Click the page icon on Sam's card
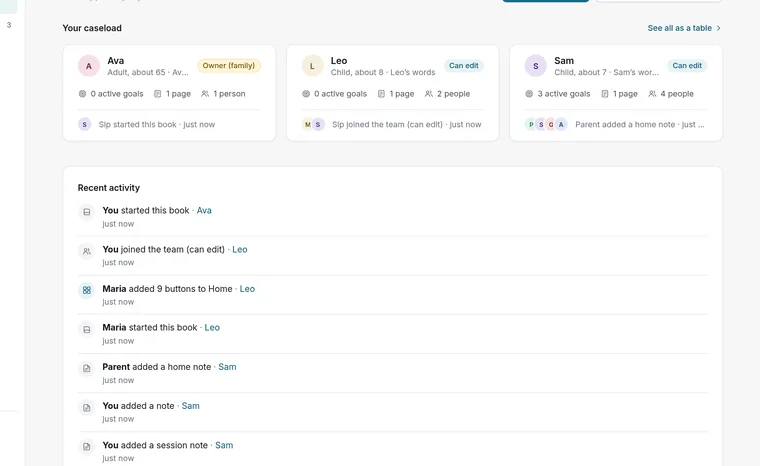 [x=605, y=94]
